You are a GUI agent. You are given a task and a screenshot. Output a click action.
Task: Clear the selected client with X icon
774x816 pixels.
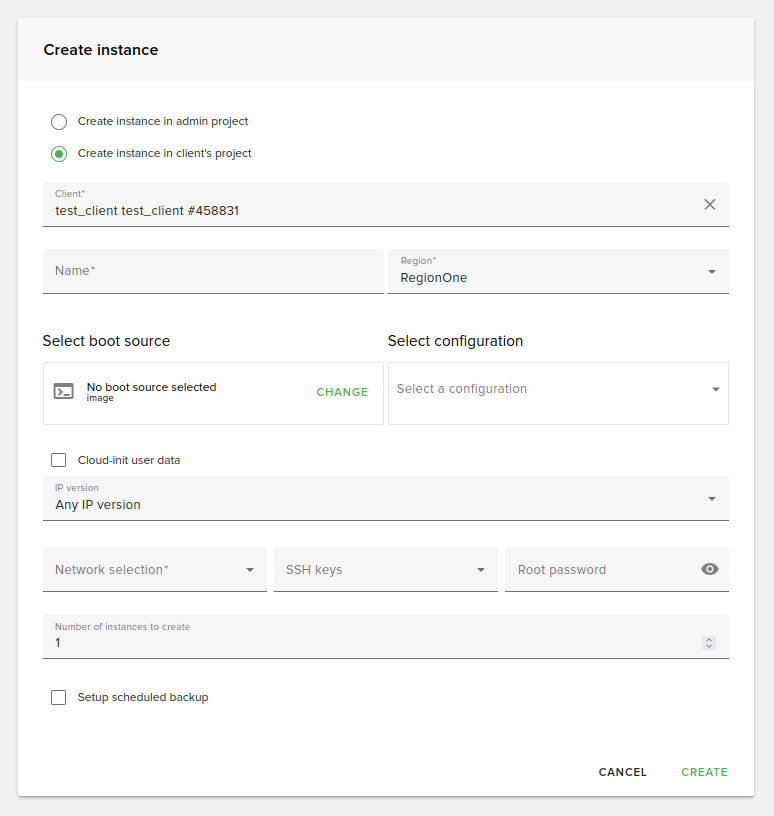(710, 204)
